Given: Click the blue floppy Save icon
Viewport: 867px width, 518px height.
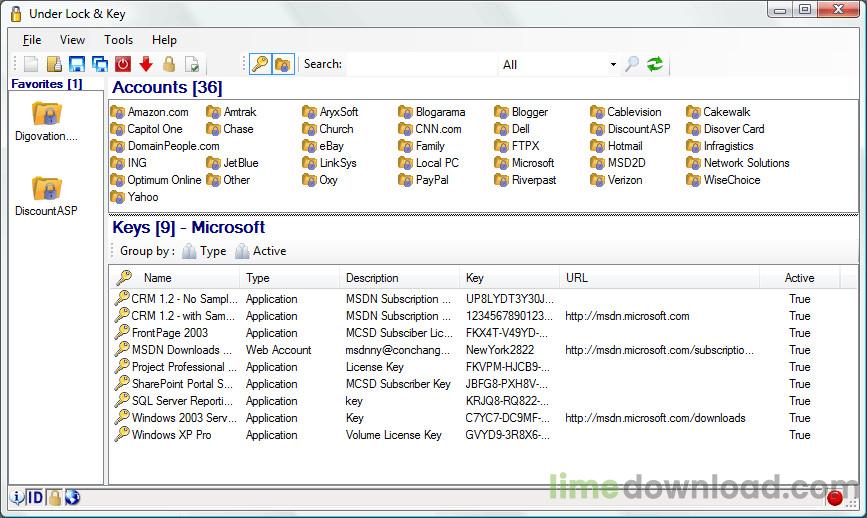Looking at the screenshot, I should click(x=77, y=64).
